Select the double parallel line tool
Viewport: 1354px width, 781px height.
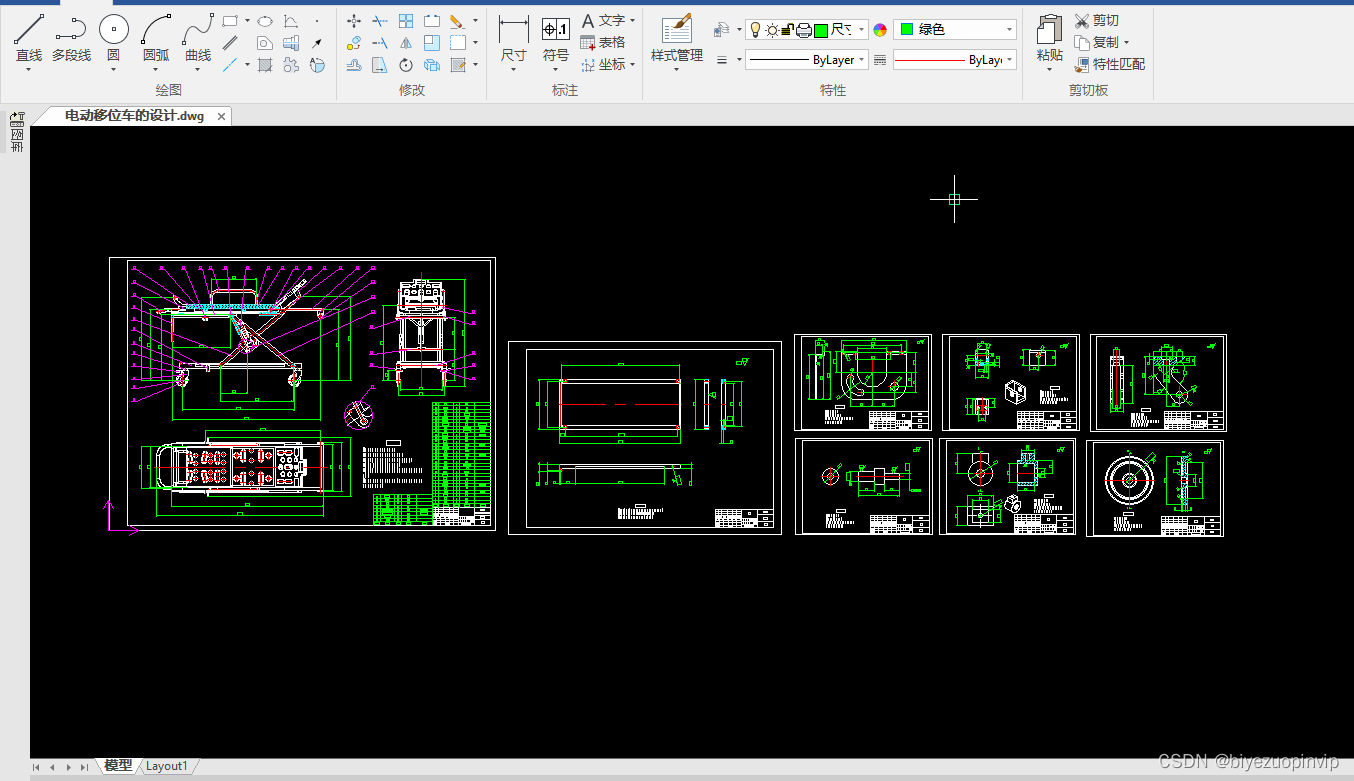click(230, 43)
